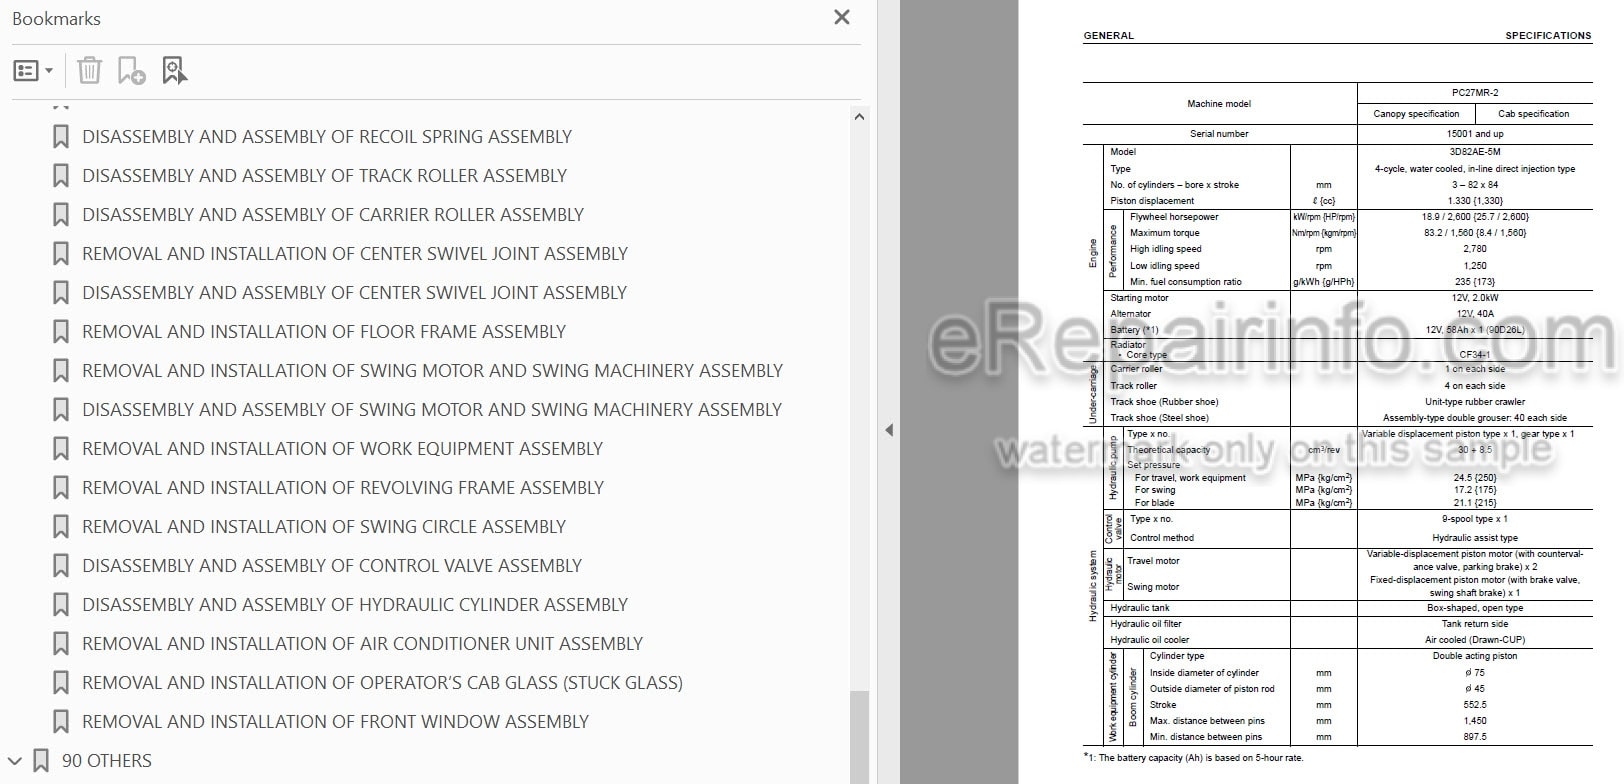Click the Flywheel horsepower row label

(x=1174, y=217)
